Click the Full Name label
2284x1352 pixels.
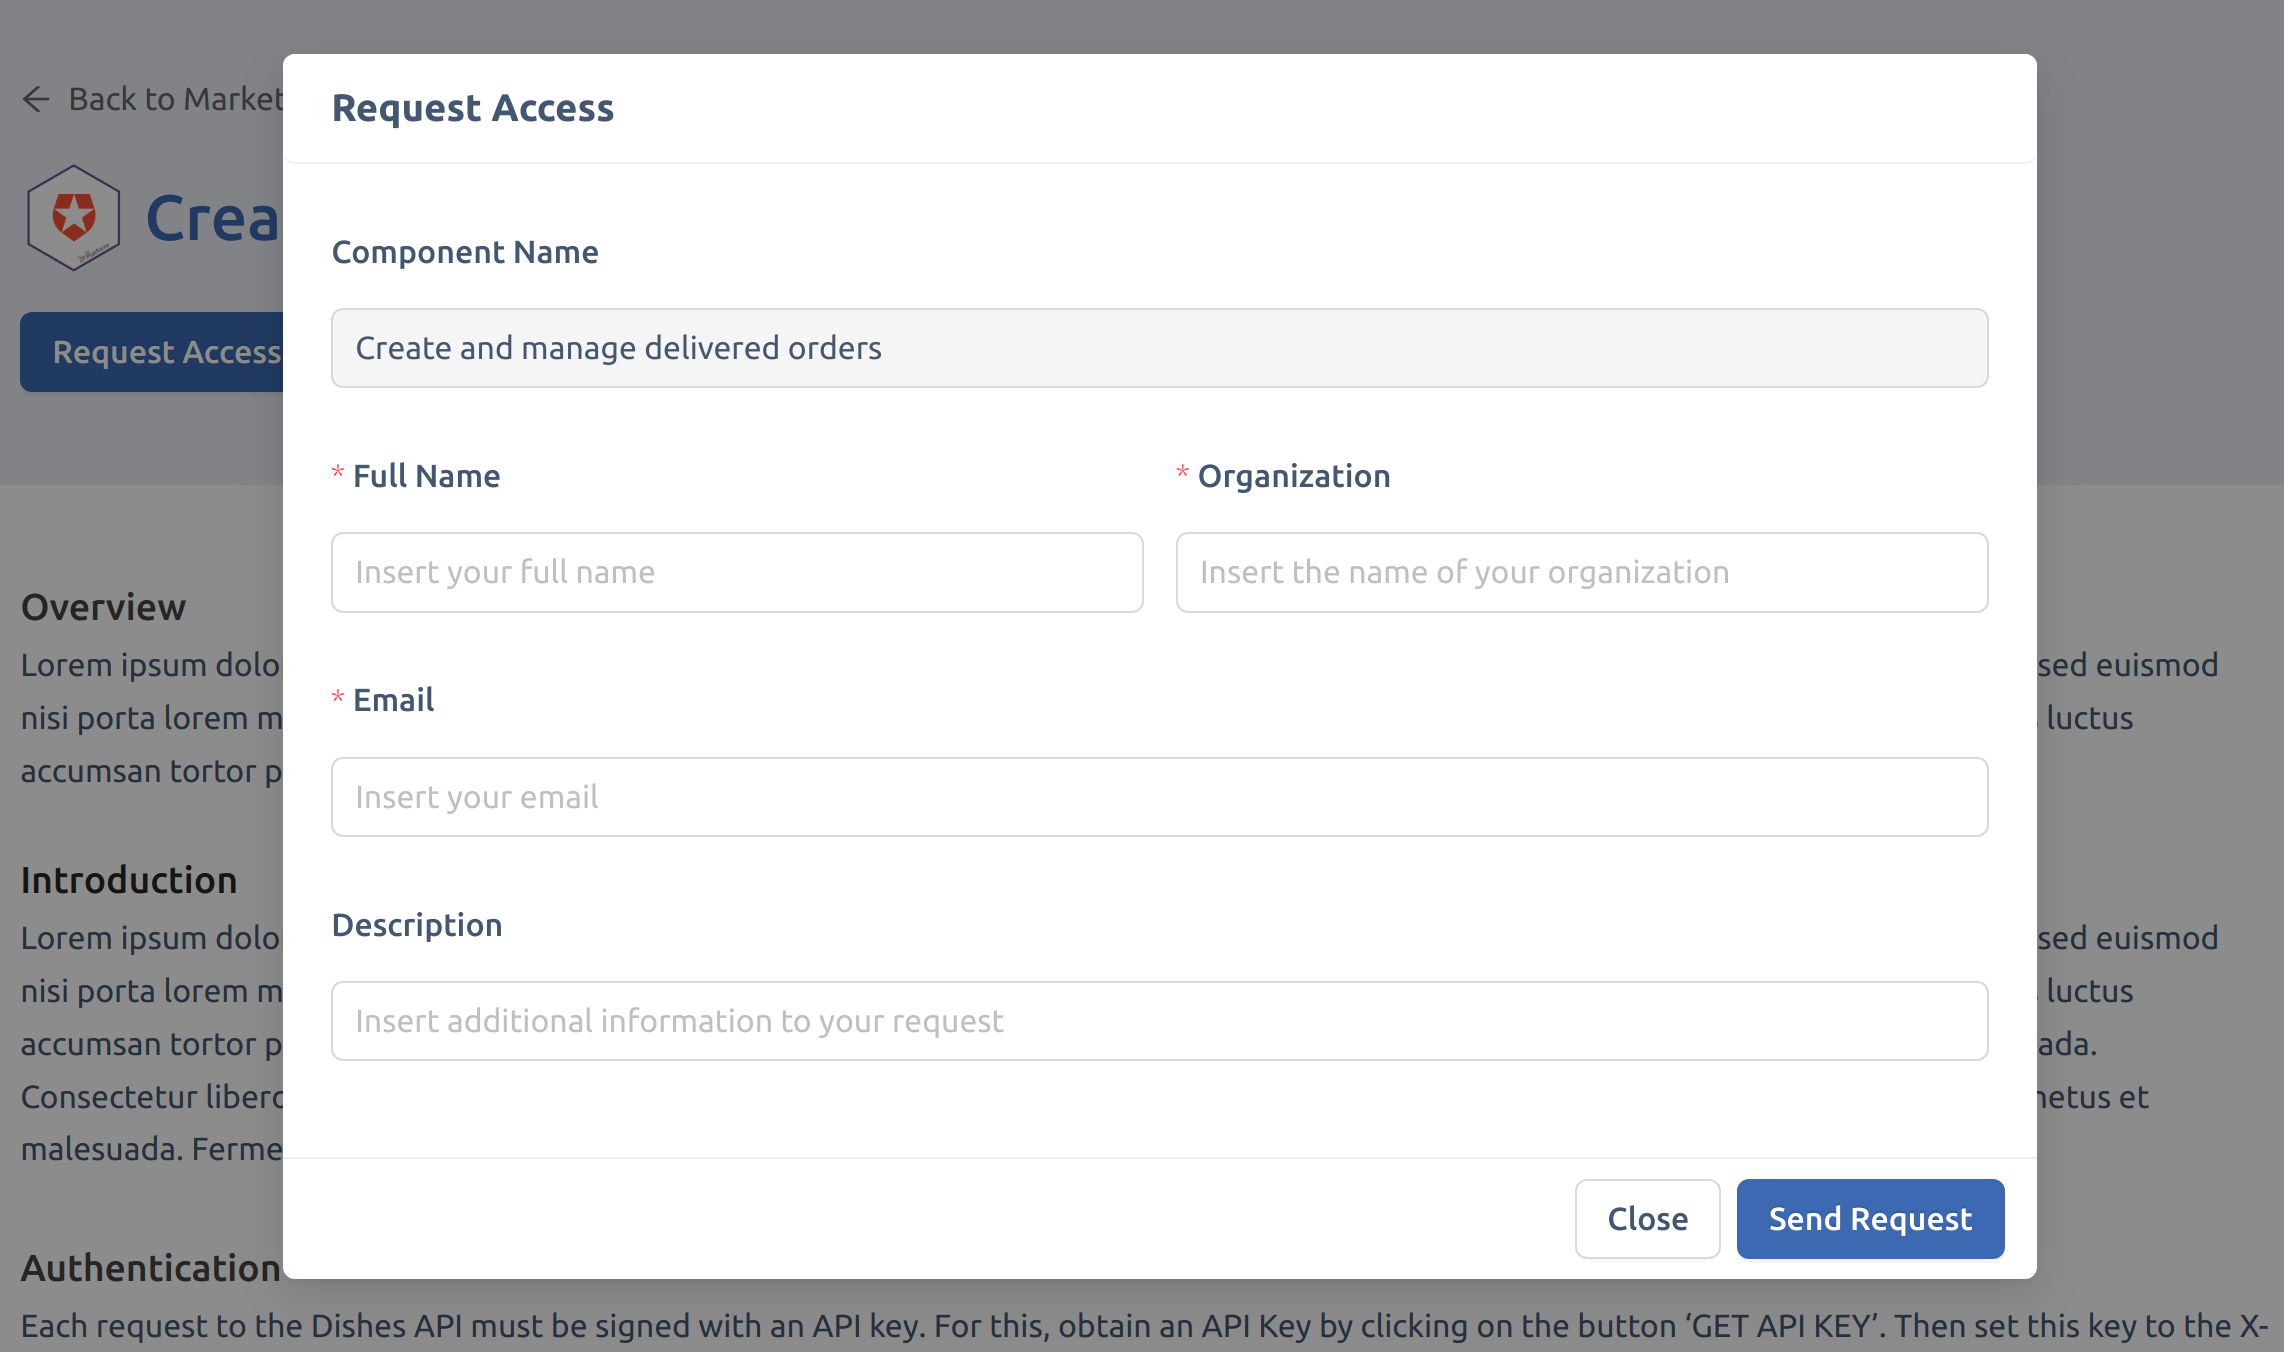pos(426,476)
